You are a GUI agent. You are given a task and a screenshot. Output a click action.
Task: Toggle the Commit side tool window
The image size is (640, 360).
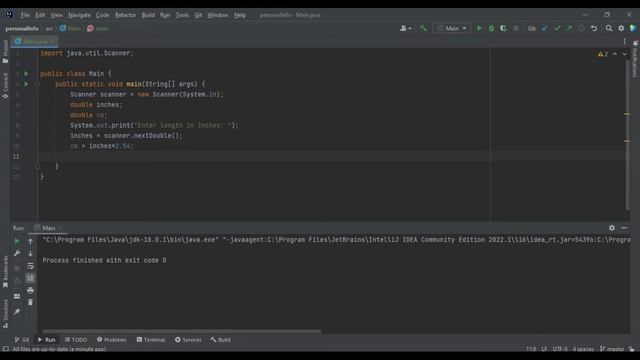[x=5, y=85]
